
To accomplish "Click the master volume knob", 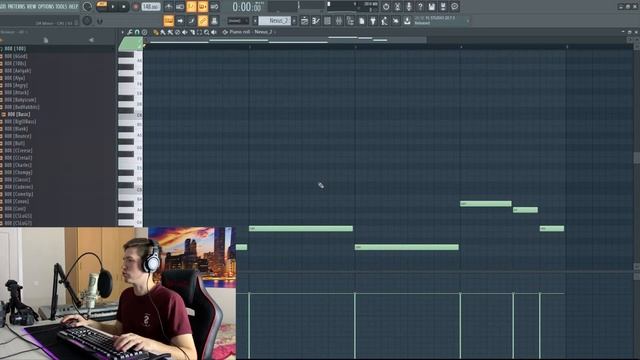I will [x=87, y=7].
